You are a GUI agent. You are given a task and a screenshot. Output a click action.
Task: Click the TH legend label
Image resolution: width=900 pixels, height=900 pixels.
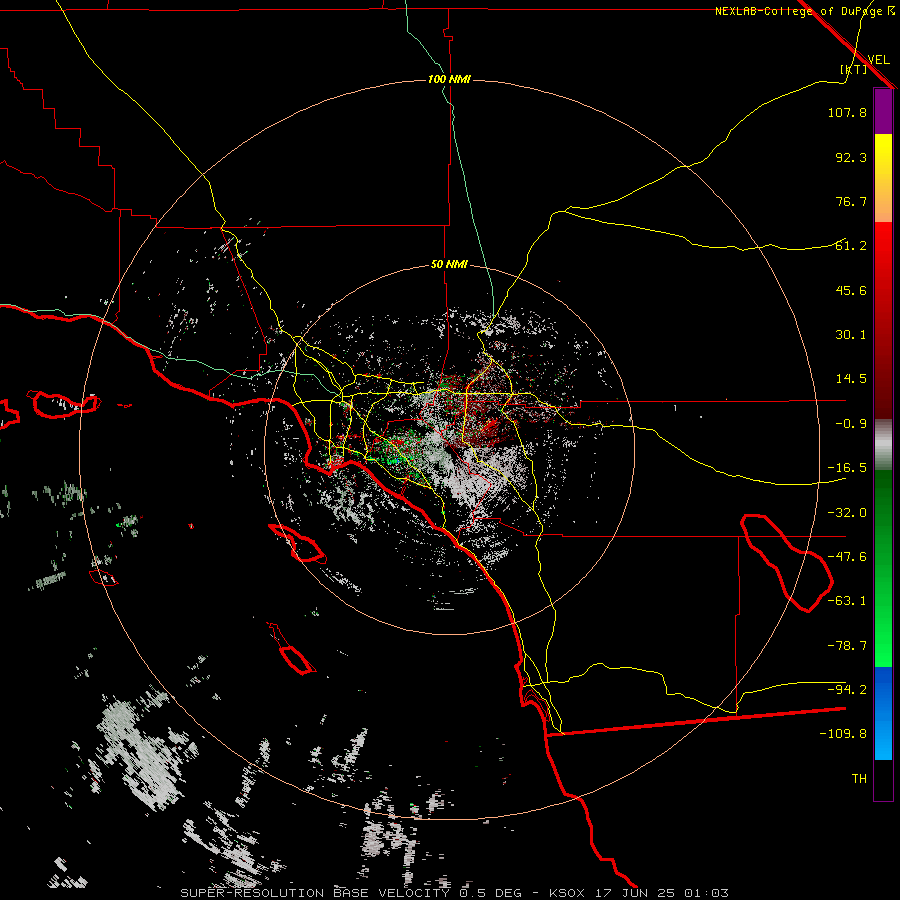click(859, 779)
